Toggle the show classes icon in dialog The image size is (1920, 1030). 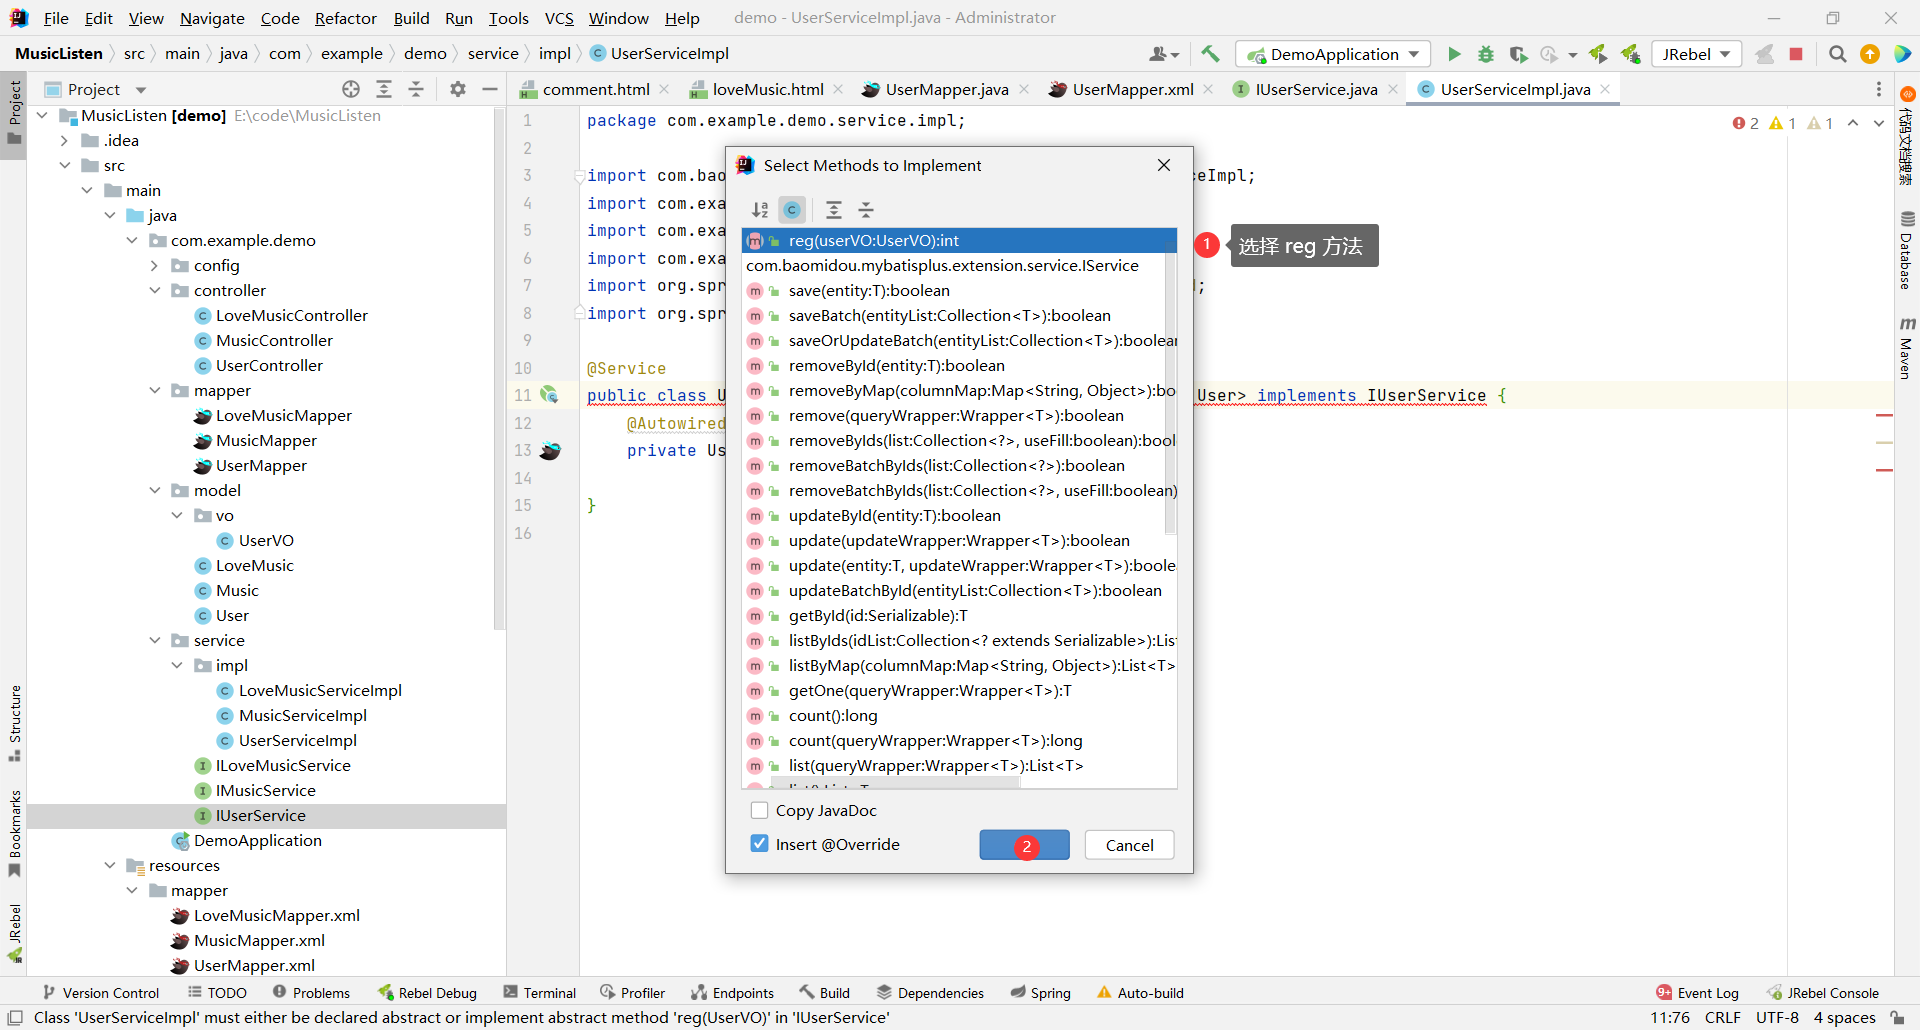pyautogui.click(x=792, y=210)
